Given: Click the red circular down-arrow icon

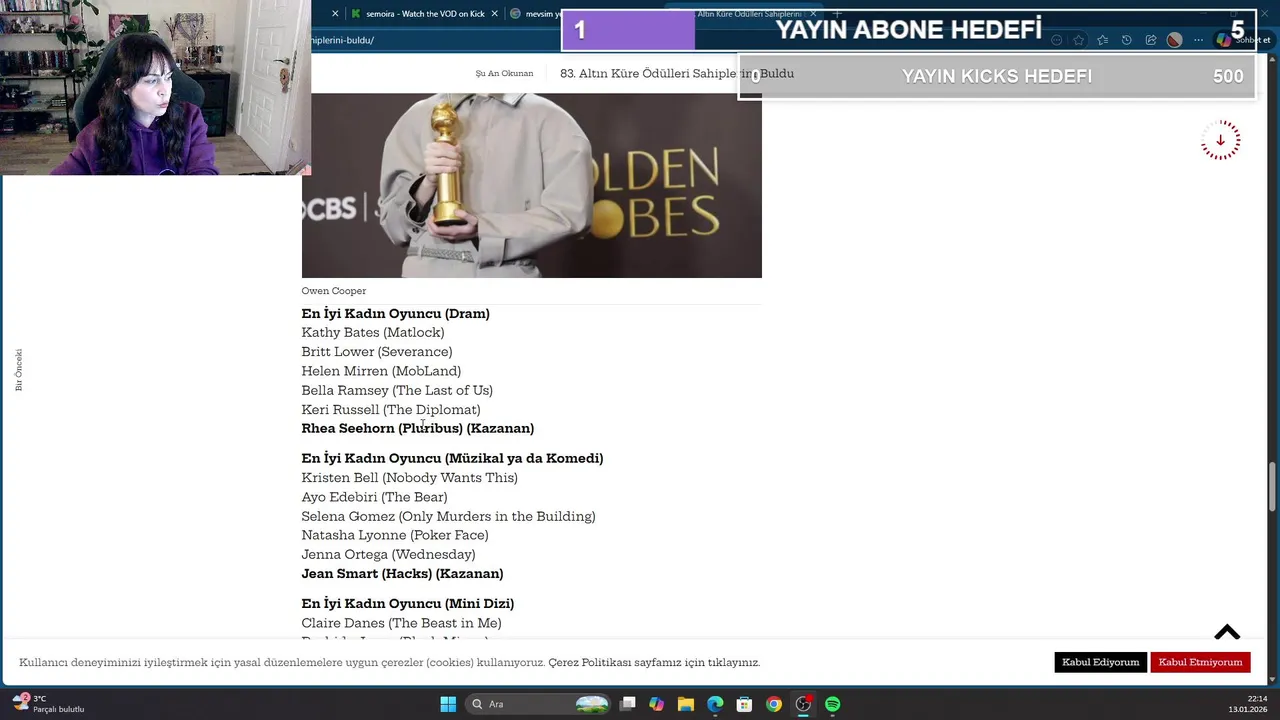Looking at the screenshot, I should (x=1220, y=140).
